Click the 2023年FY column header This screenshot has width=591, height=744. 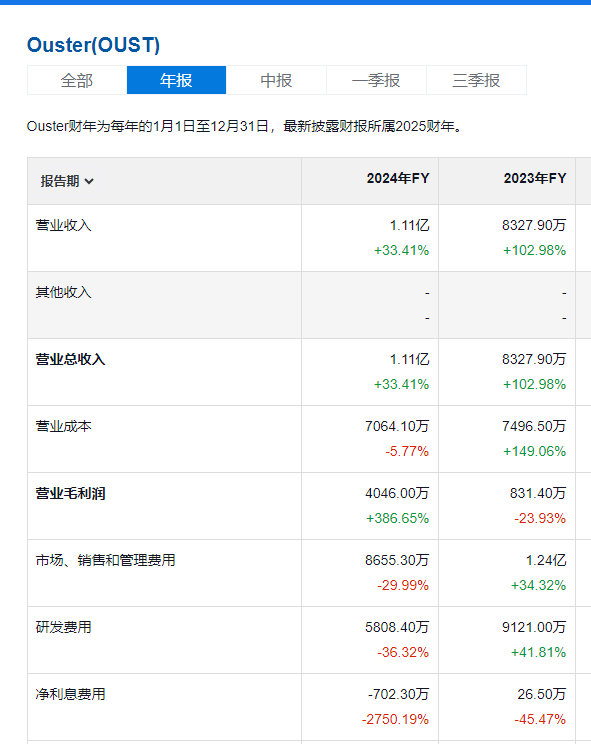[x=535, y=178]
